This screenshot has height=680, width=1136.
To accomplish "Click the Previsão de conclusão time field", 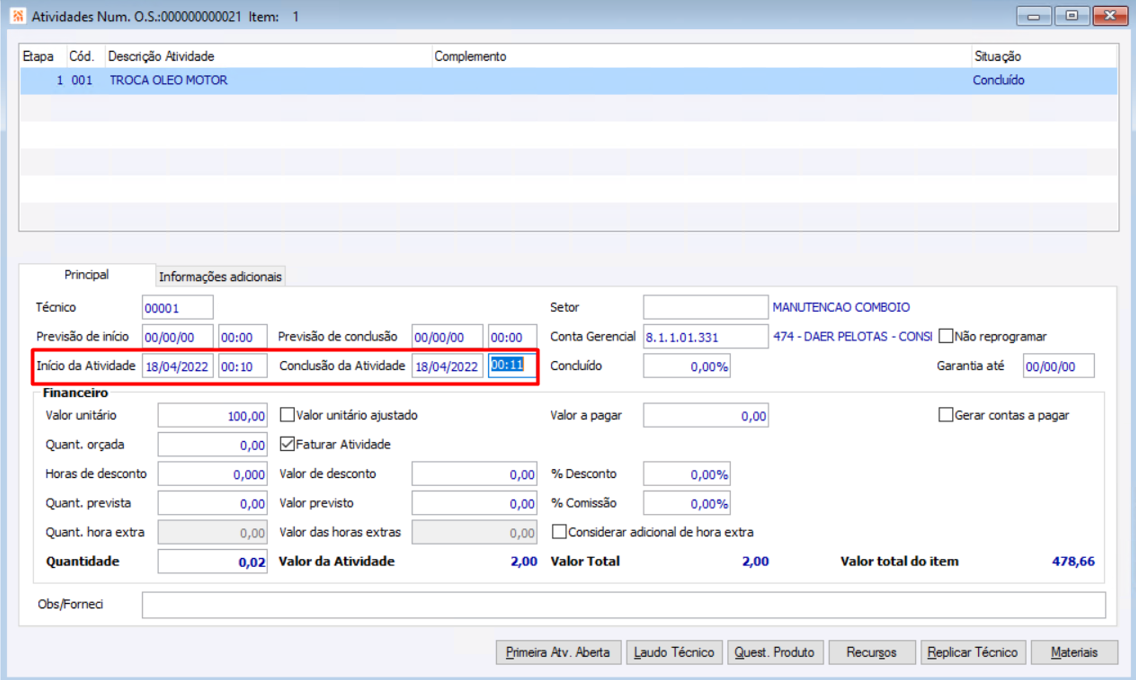I will coord(512,337).
